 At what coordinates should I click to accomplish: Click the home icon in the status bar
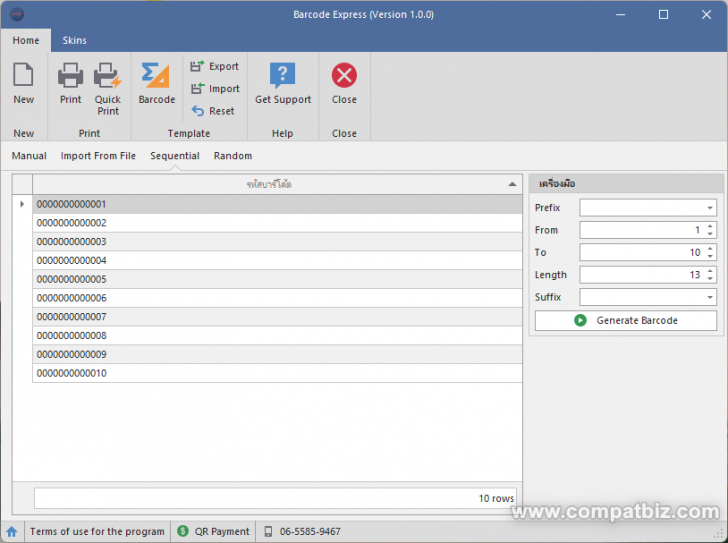click(12, 531)
